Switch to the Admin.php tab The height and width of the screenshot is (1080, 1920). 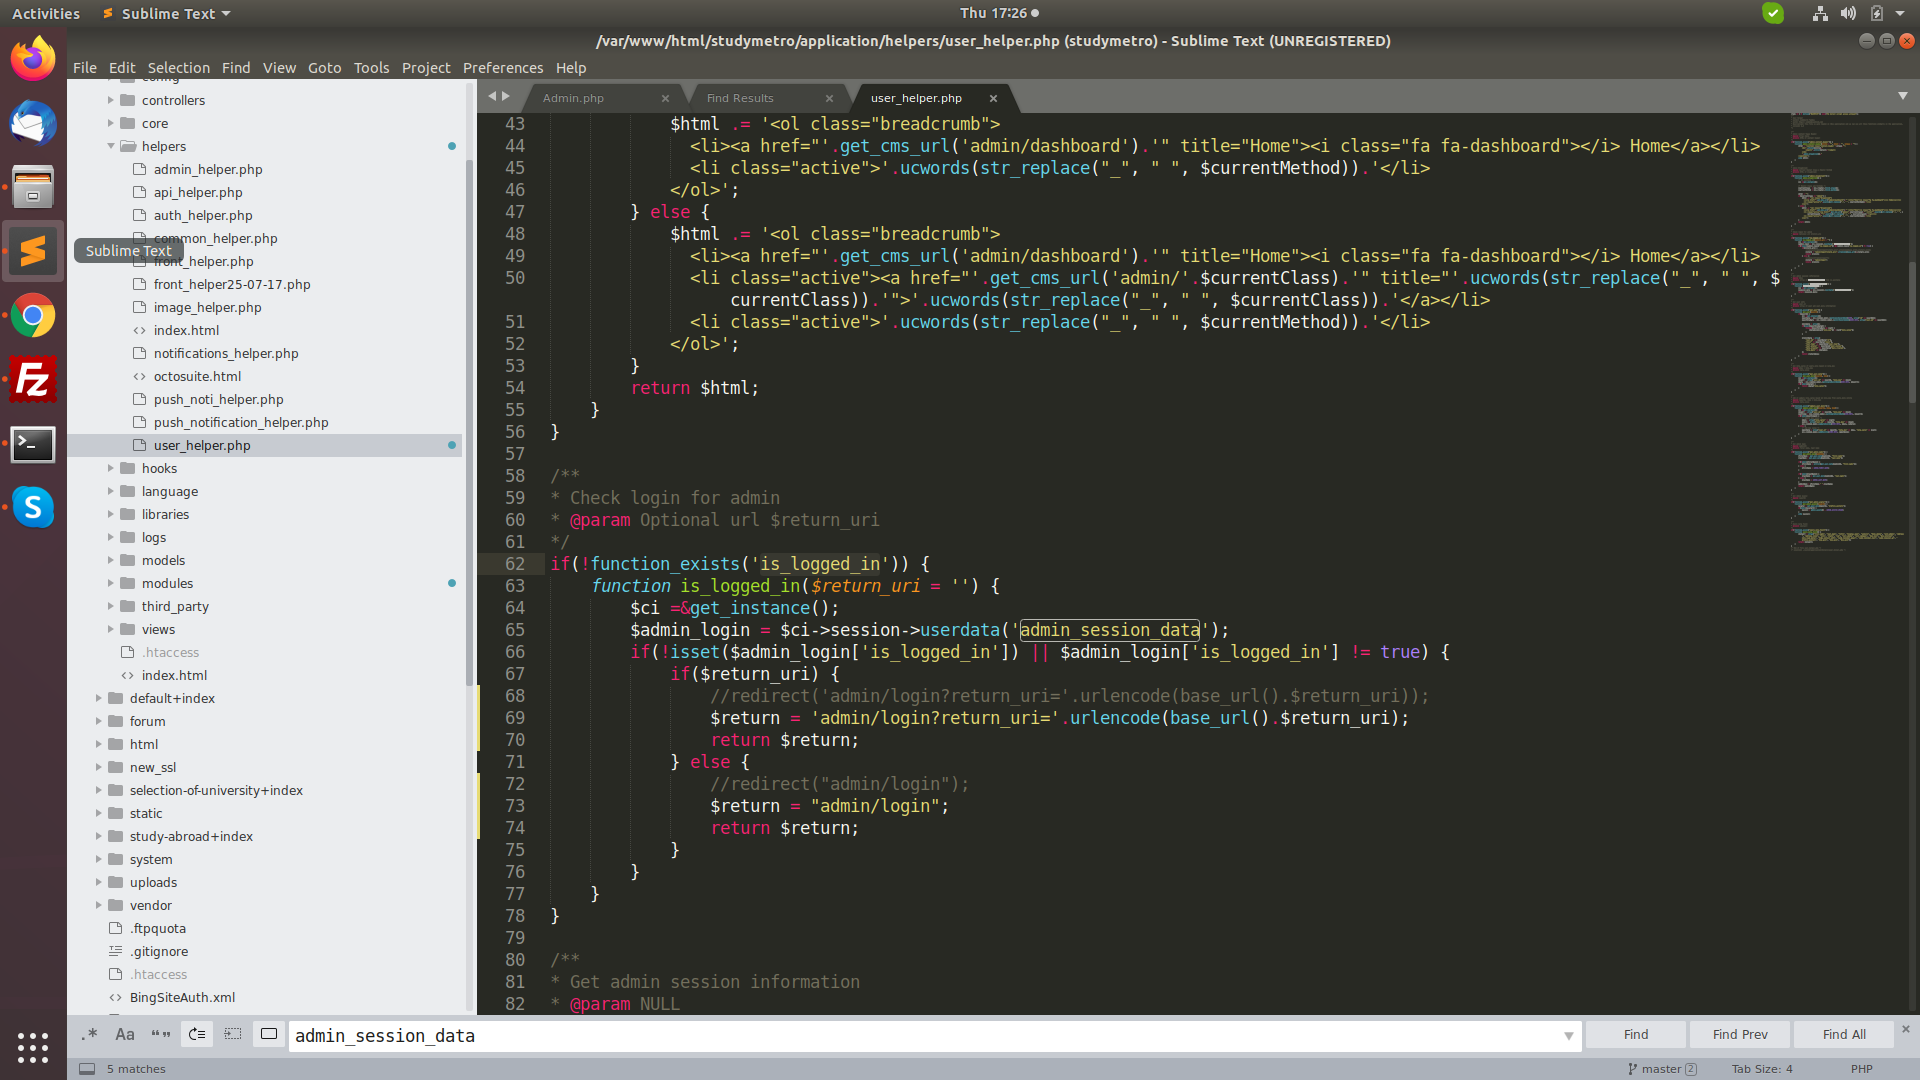pos(574,98)
